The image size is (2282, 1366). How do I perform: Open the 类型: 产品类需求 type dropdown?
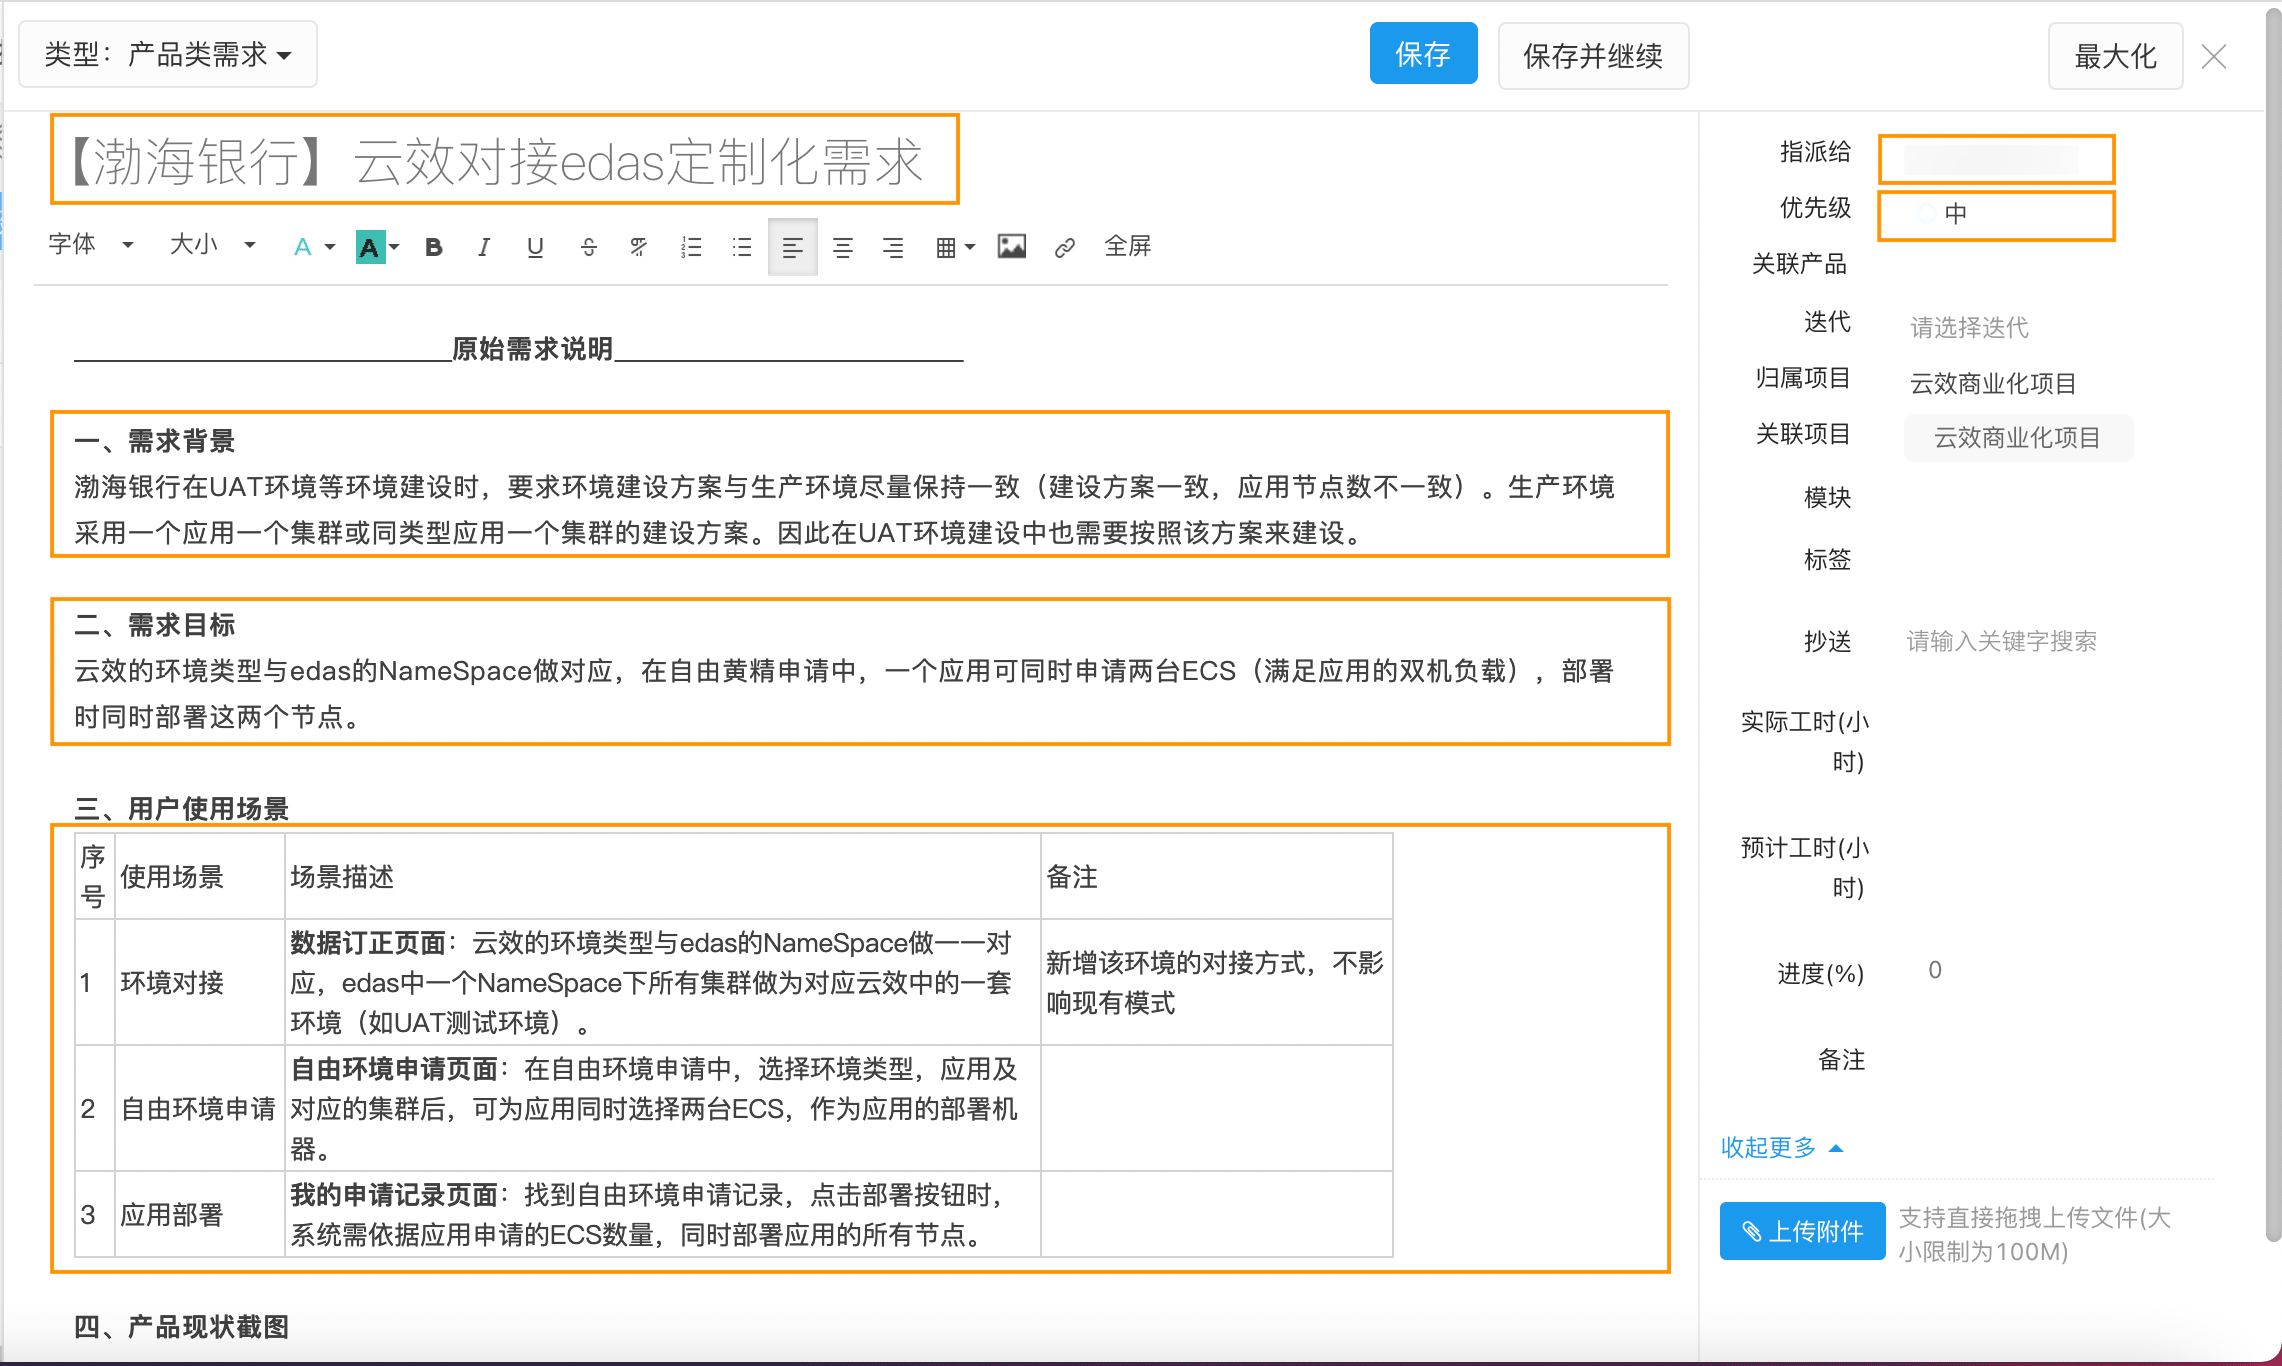(x=168, y=54)
